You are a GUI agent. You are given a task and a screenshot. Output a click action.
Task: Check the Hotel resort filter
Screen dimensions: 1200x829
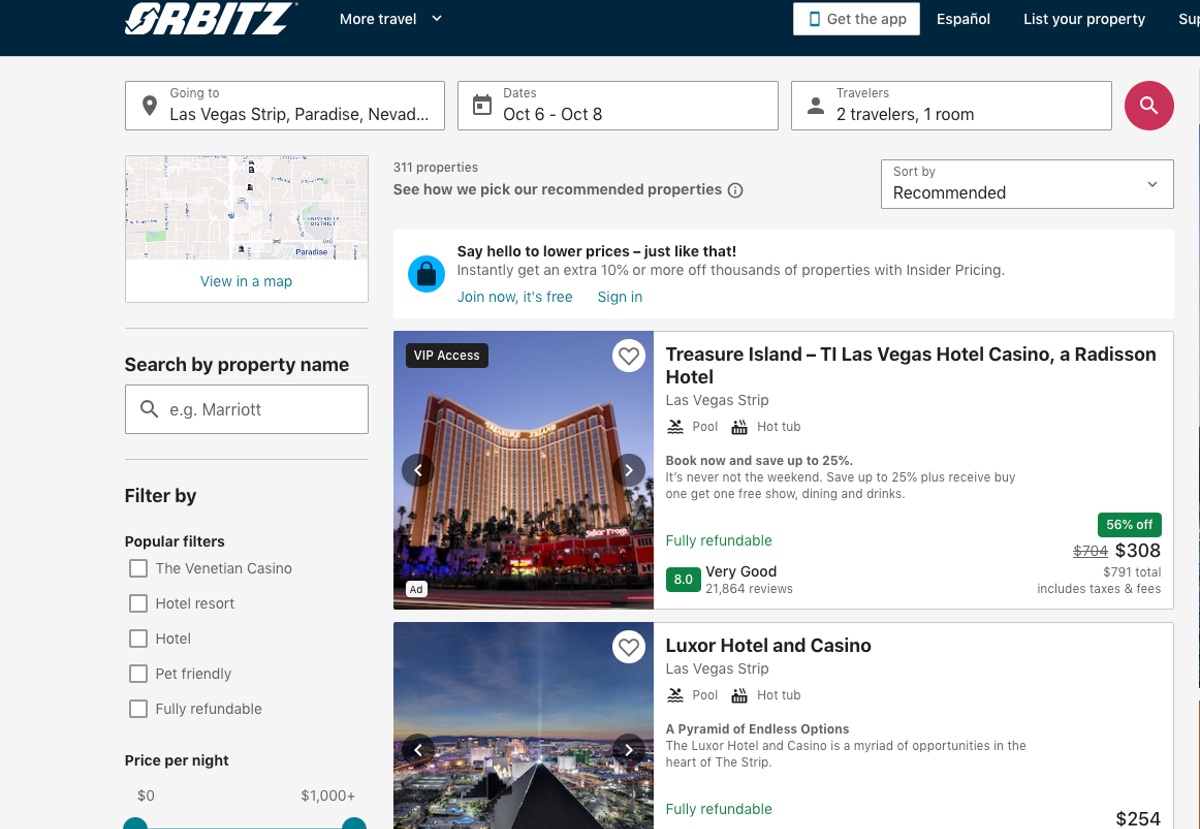(138, 604)
